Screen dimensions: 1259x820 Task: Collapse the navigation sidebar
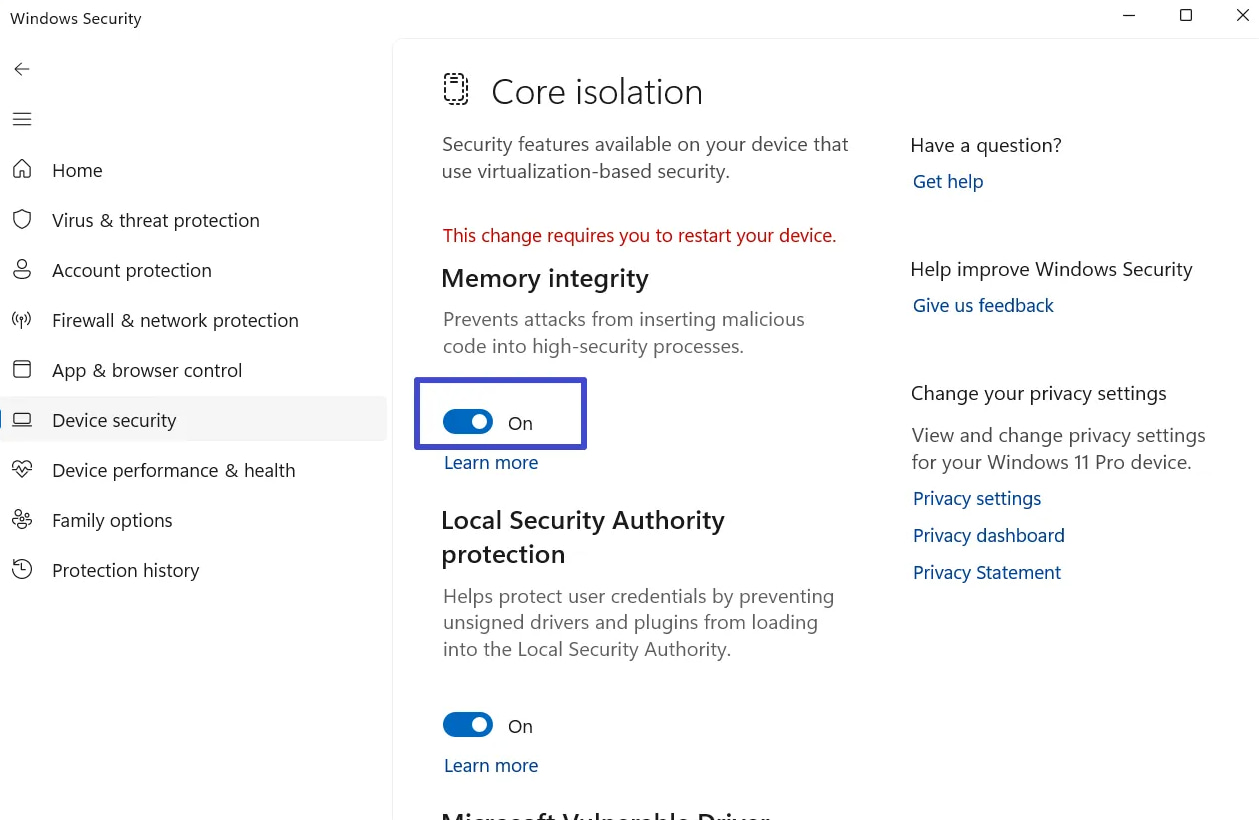[21, 118]
